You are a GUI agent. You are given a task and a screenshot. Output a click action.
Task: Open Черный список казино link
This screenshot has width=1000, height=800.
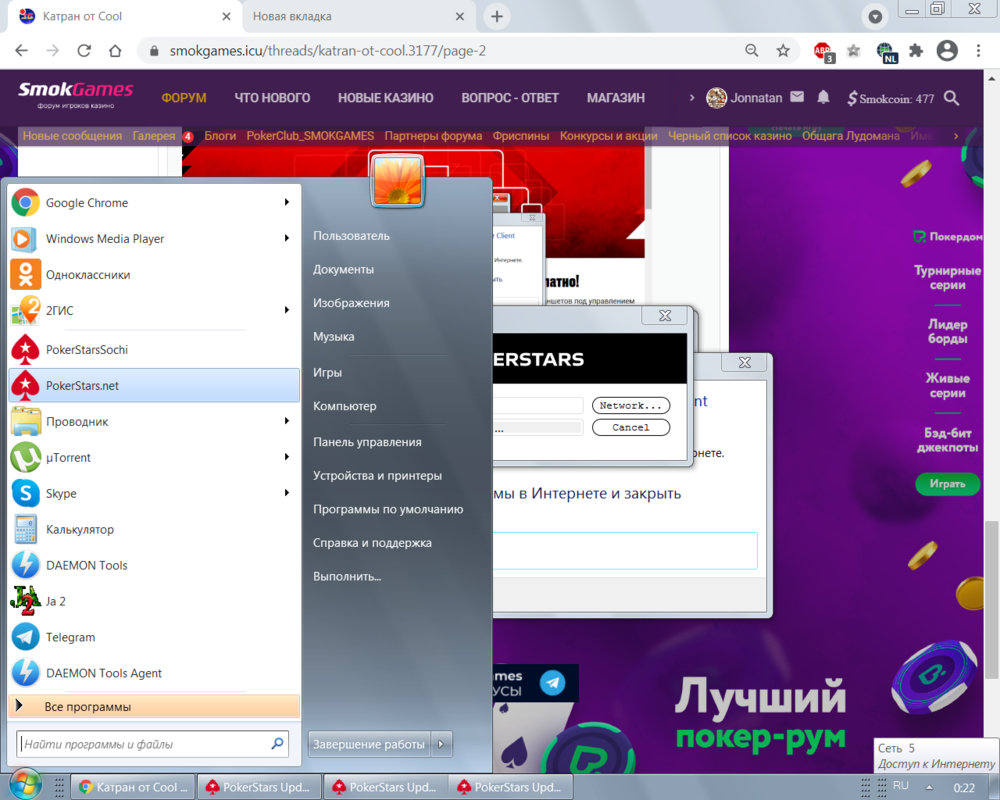[x=730, y=135]
